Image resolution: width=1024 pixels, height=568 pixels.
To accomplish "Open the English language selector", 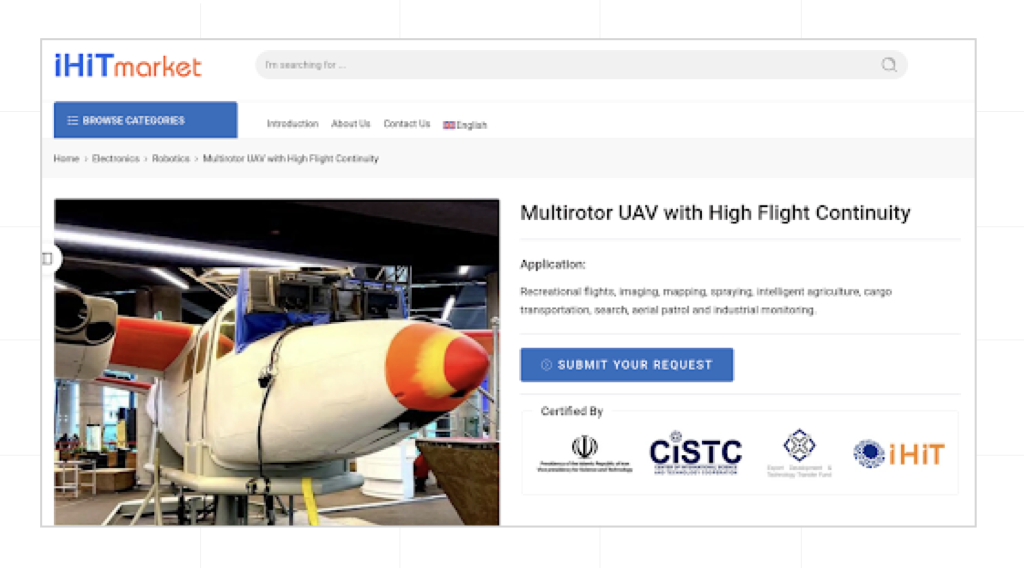I will [x=465, y=125].
